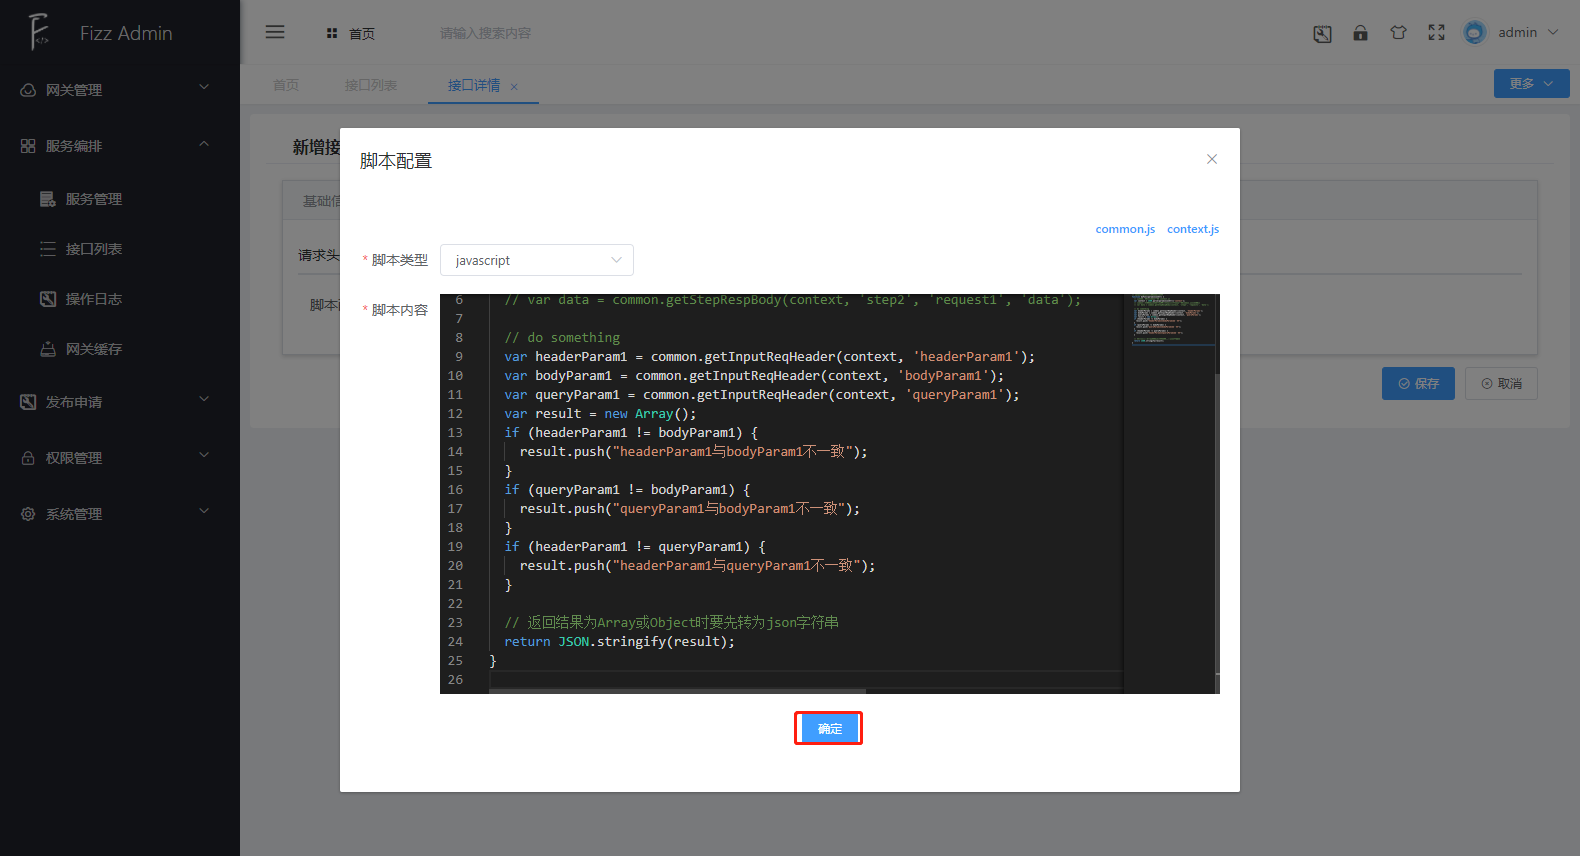Click the edit icon in top header

[x=1322, y=34]
